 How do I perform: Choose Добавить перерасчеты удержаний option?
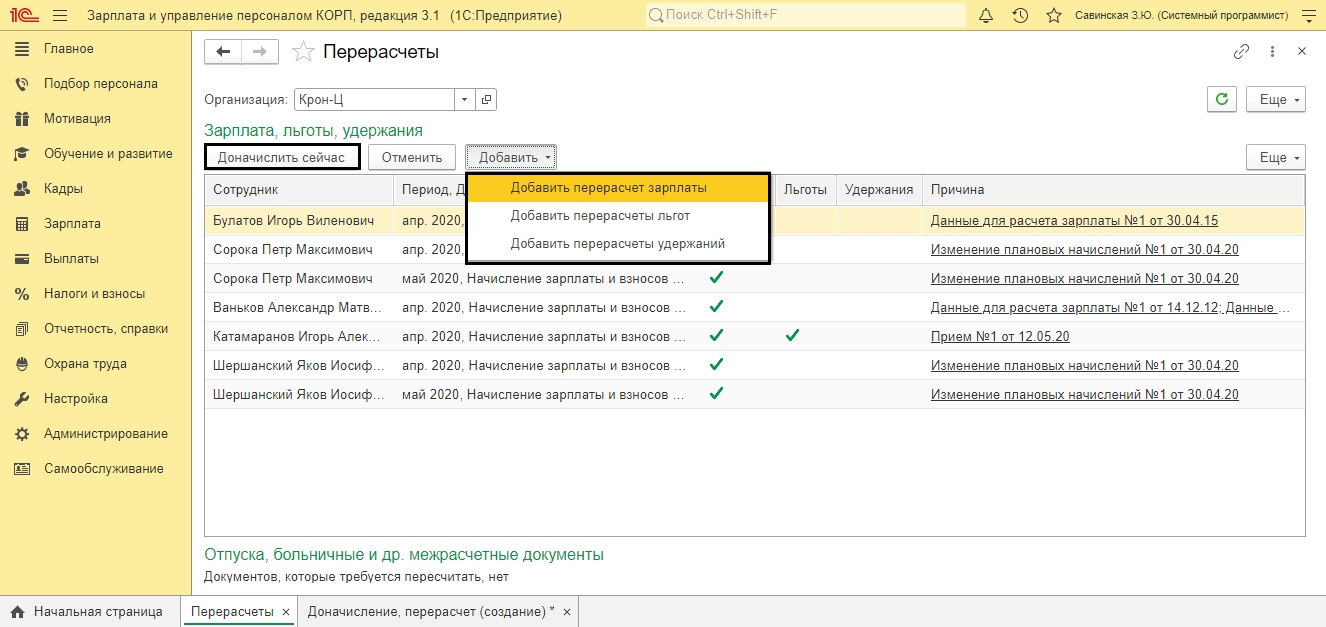(x=617, y=243)
